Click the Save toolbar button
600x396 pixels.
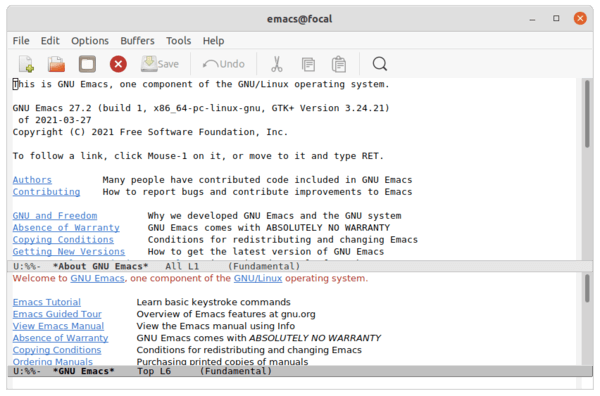160,64
